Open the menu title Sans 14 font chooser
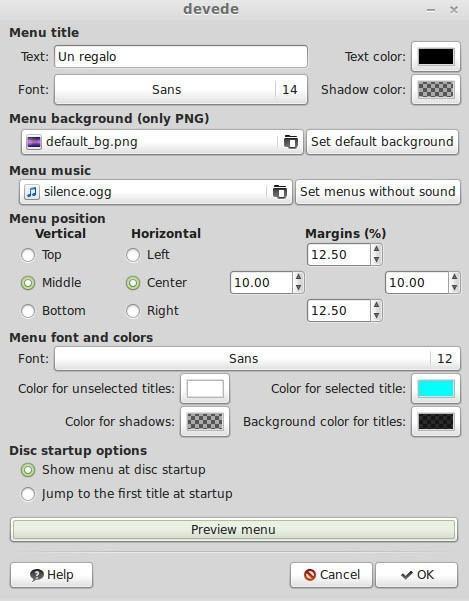Screen dimensions: 469x601 click(x=181, y=90)
